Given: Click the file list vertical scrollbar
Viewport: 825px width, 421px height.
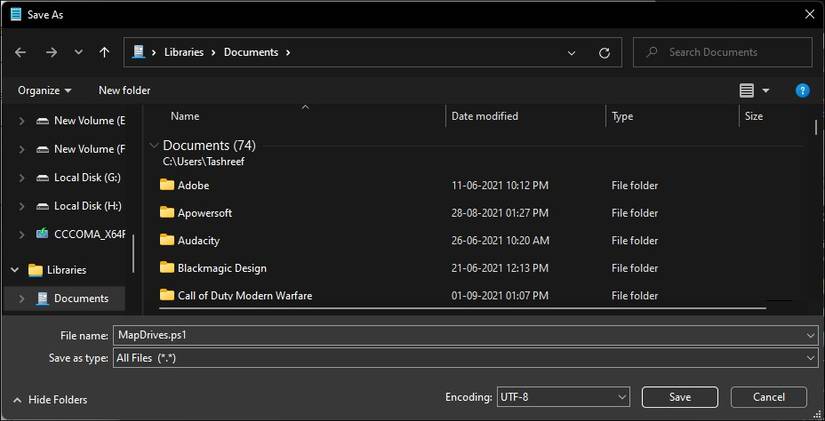Looking at the screenshot, I should point(816,127).
